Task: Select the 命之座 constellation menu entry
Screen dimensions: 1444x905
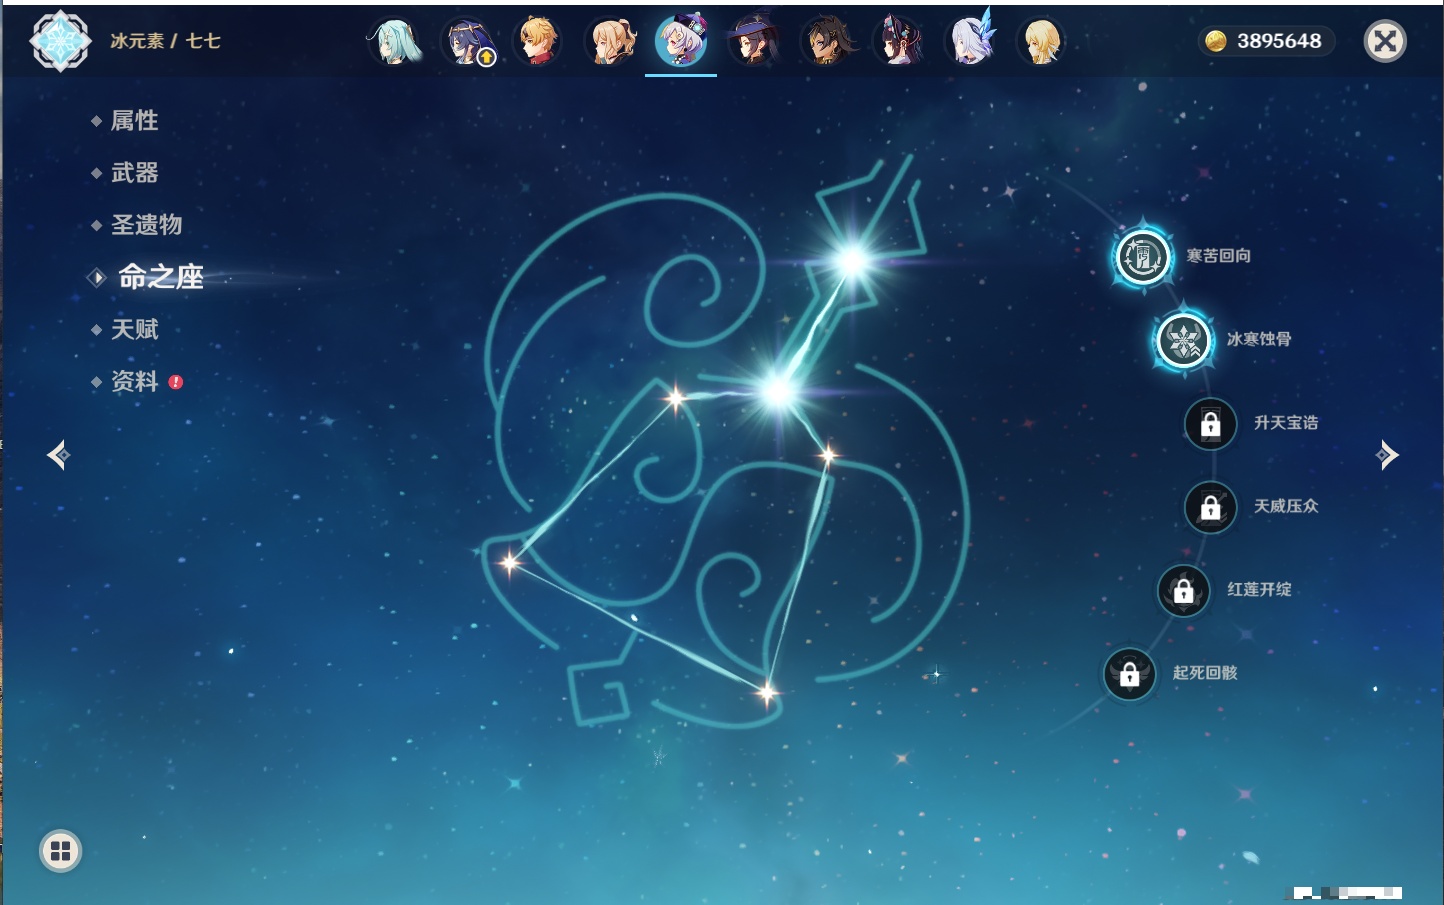Action: [160, 277]
